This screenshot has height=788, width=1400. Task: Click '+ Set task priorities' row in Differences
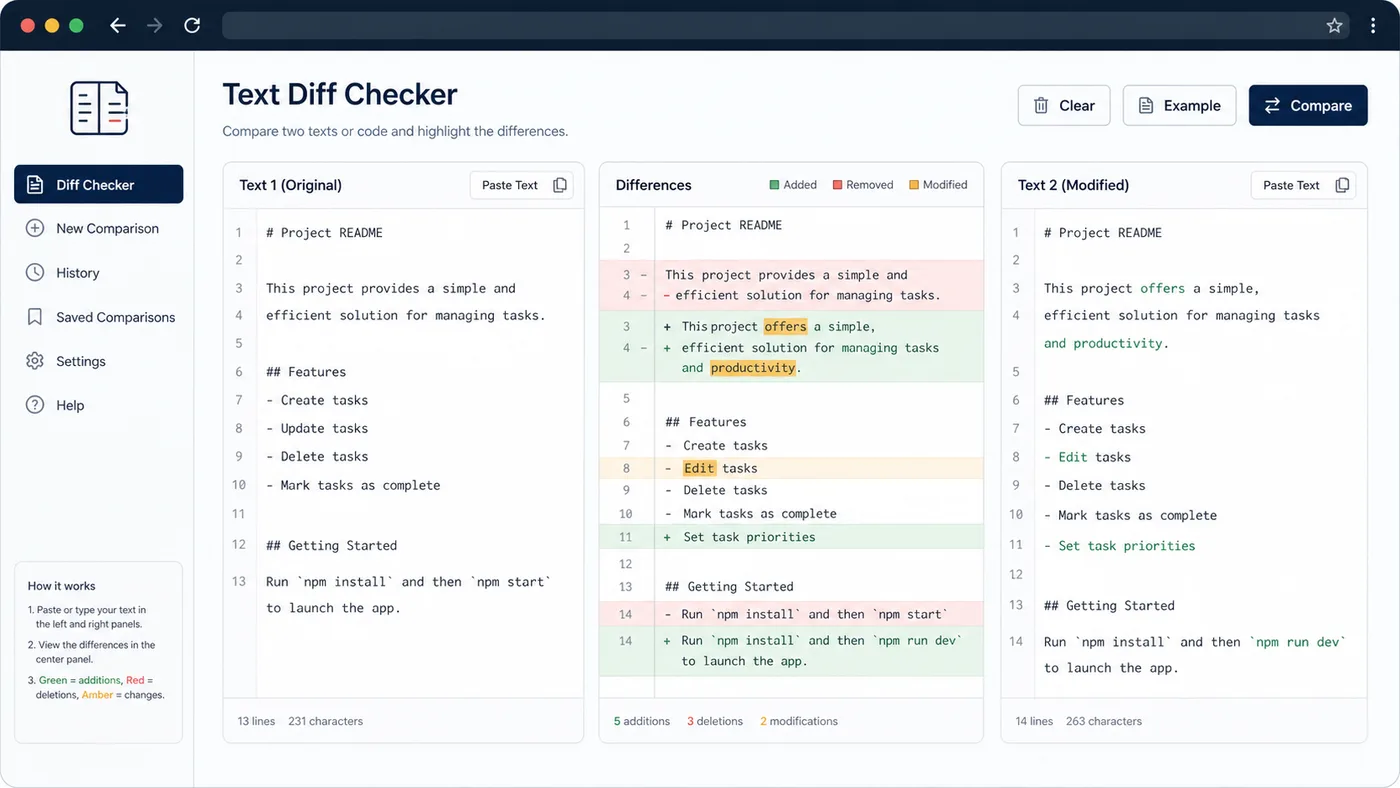coord(791,537)
